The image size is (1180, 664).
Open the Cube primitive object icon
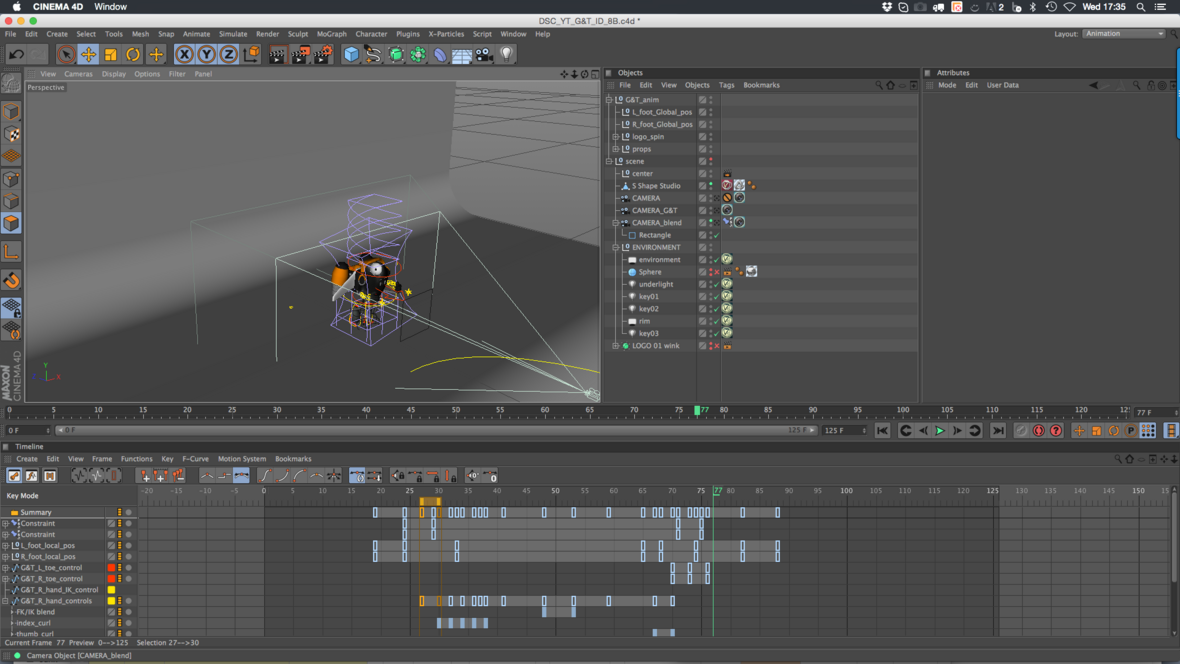(x=351, y=55)
